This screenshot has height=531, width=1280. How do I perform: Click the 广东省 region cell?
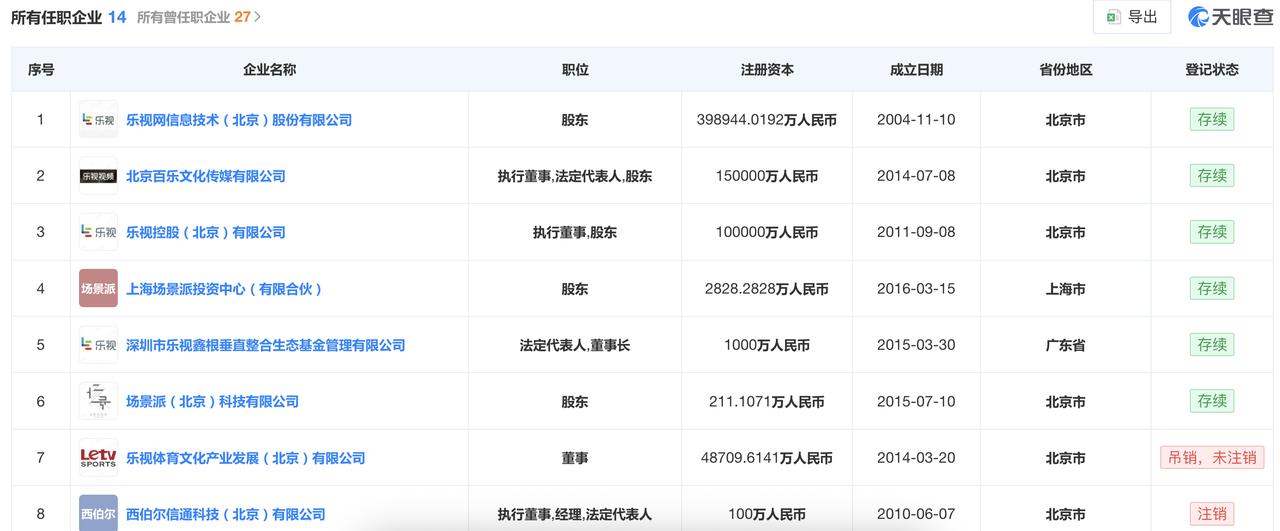(x=1066, y=345)
